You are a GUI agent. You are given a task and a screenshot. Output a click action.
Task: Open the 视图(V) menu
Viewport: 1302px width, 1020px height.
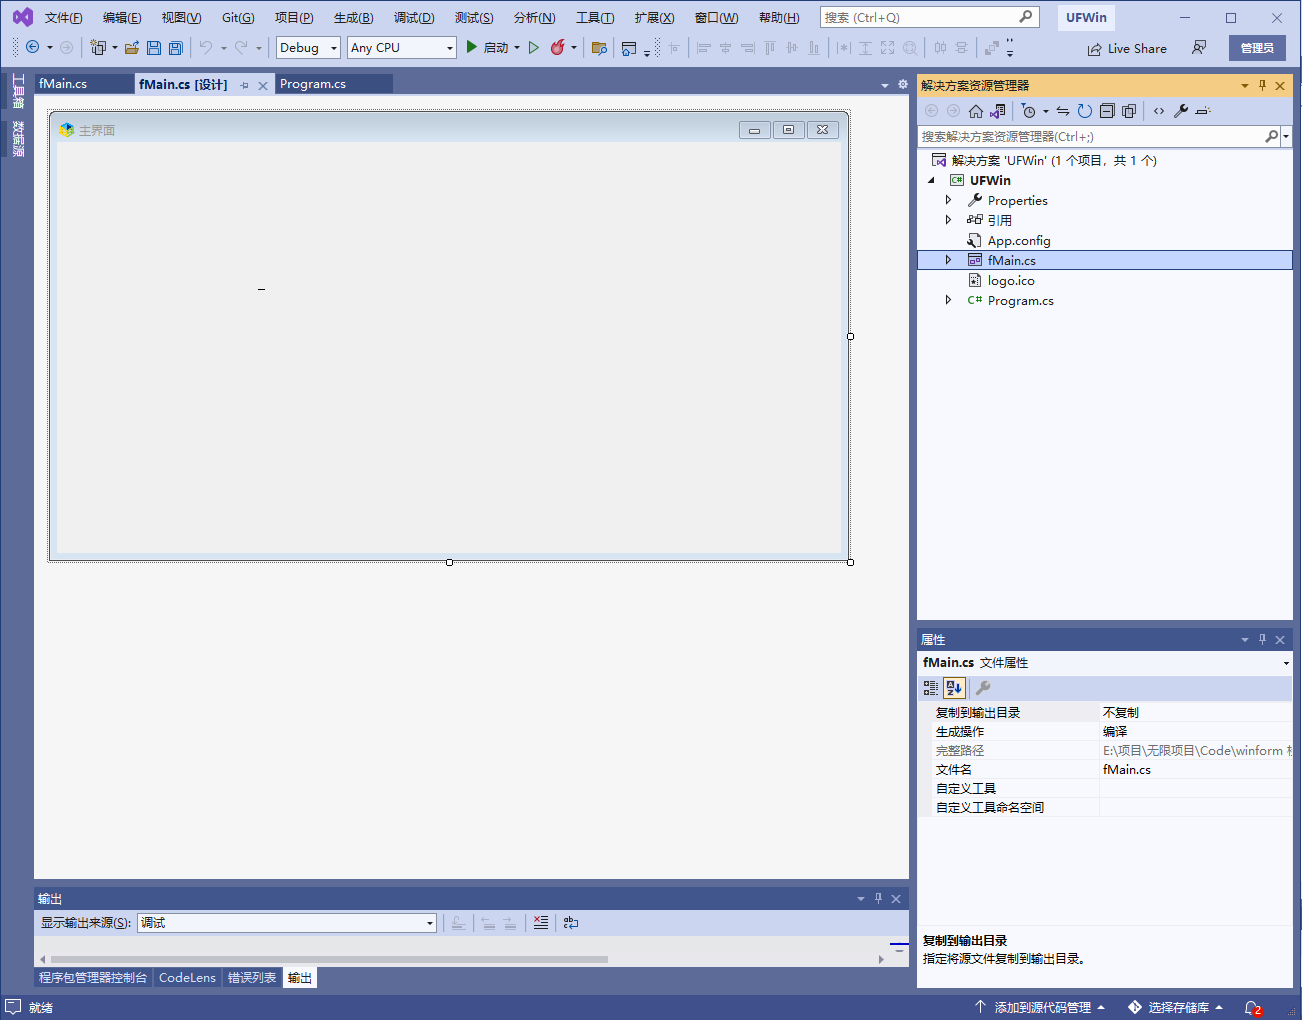(x=181, y=18)
